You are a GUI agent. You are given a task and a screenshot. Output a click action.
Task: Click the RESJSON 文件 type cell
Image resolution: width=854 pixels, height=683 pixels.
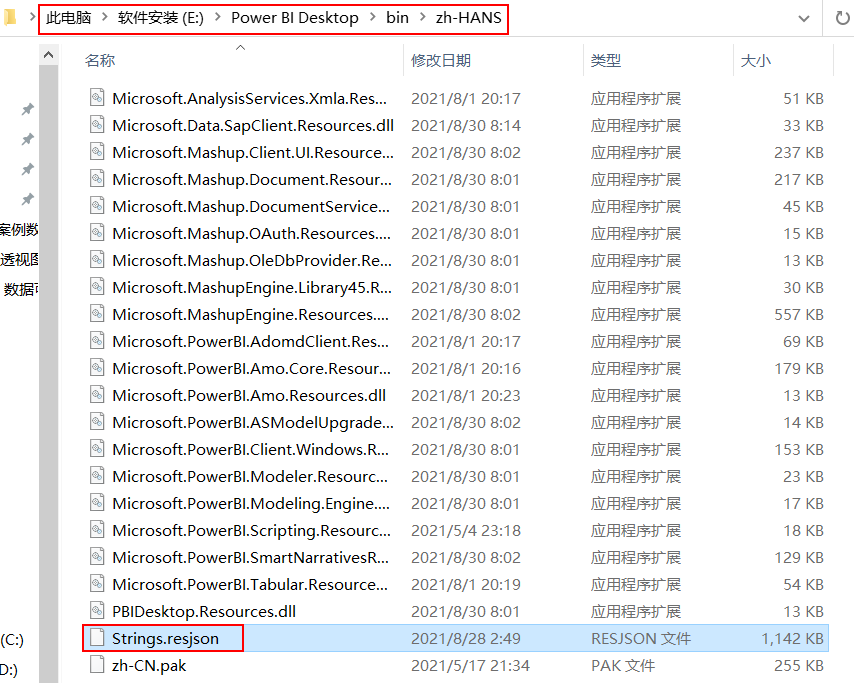(x=641, y=638)
